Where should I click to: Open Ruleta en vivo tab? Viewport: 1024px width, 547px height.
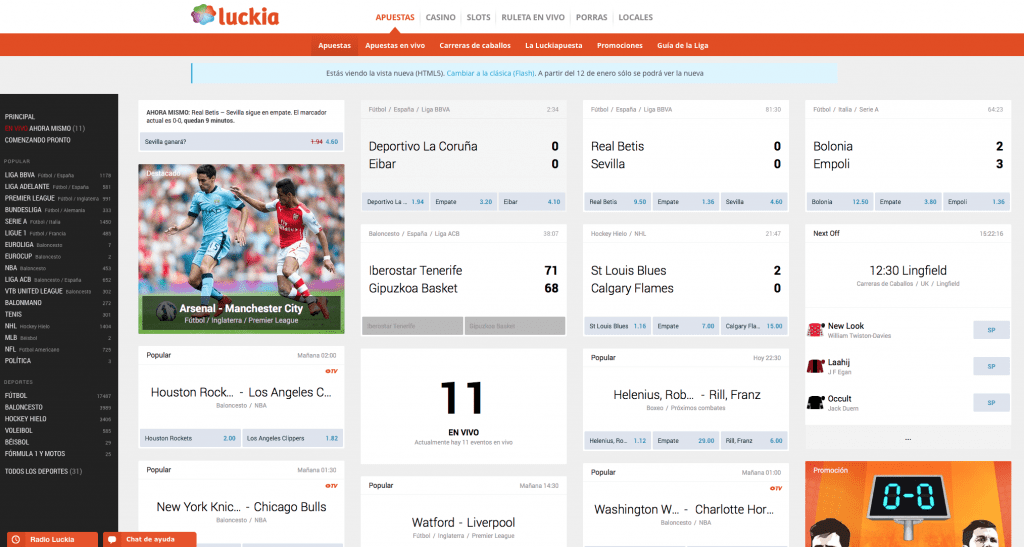tap(533, 17)
